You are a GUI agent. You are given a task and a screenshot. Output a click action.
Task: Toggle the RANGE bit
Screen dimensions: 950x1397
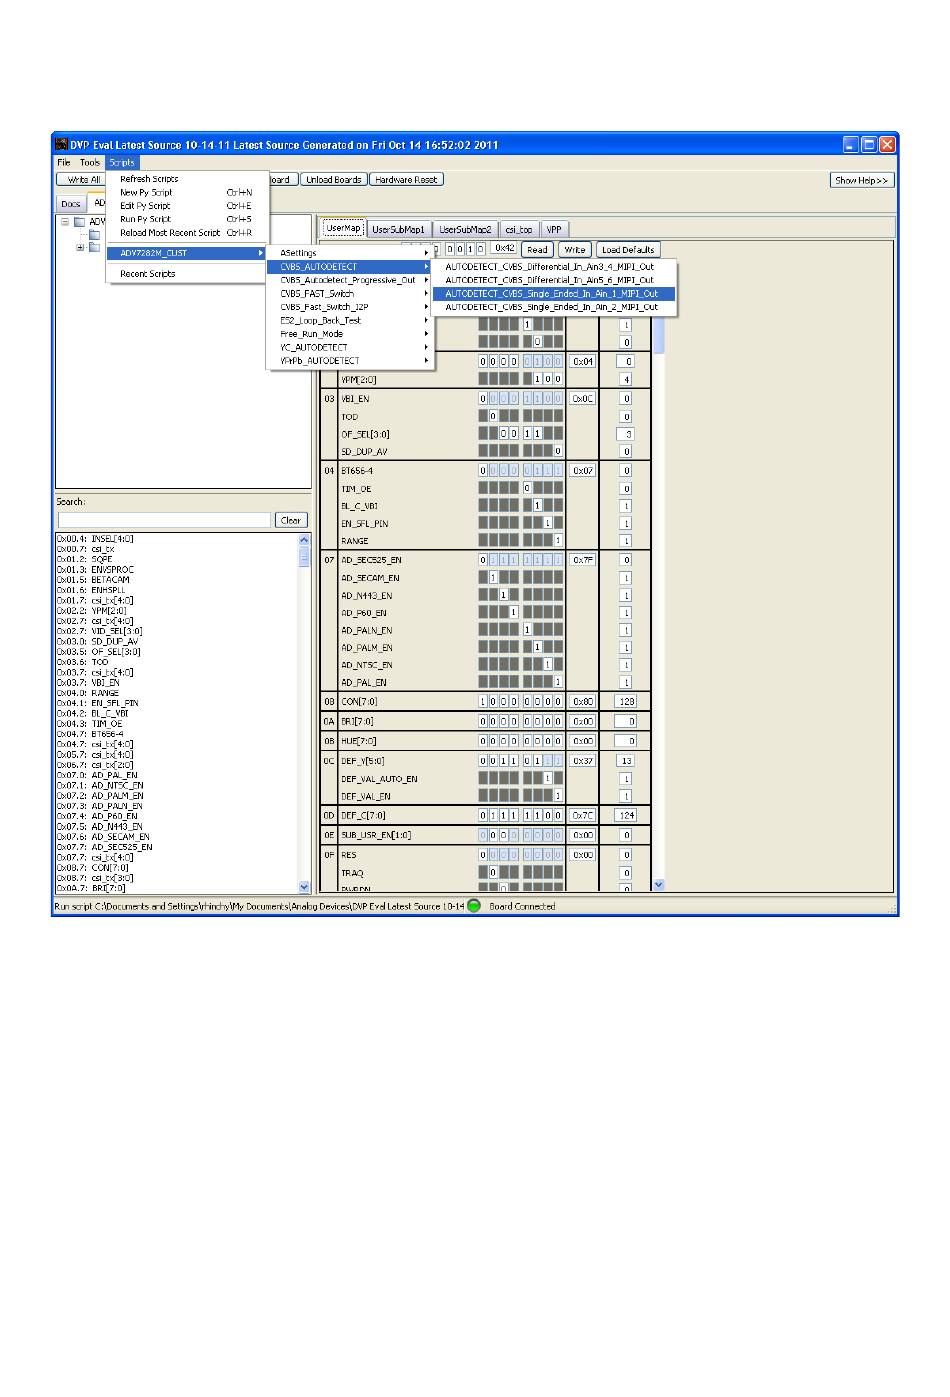[558, 541]
